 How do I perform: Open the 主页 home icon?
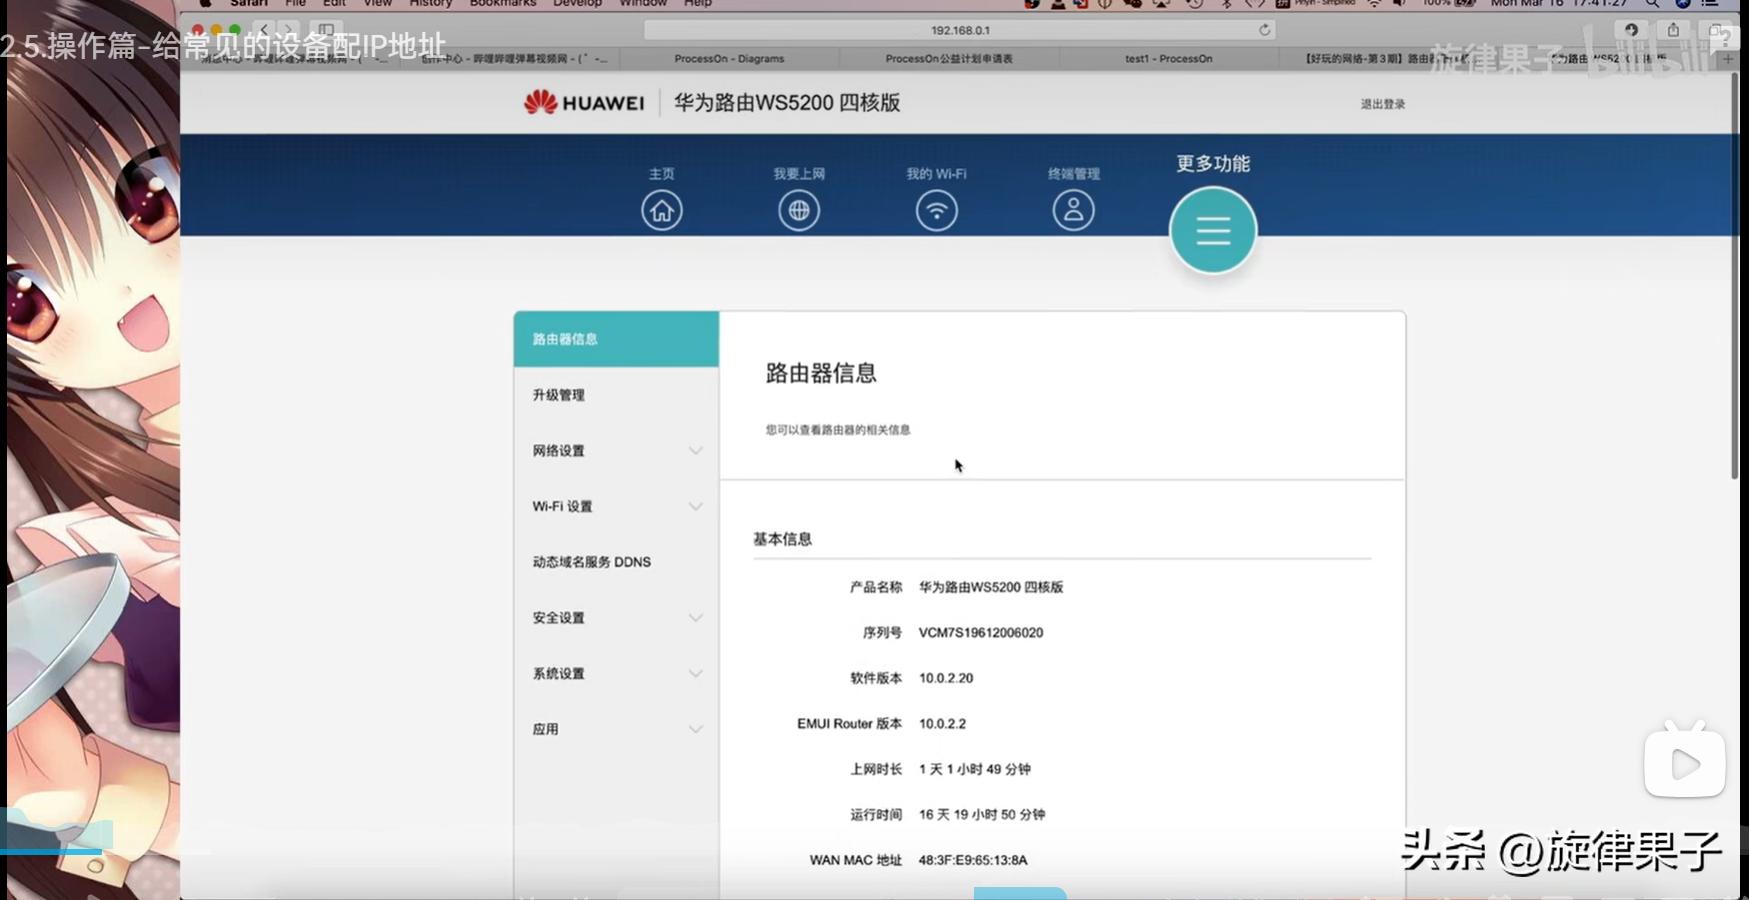click(662, 209)
